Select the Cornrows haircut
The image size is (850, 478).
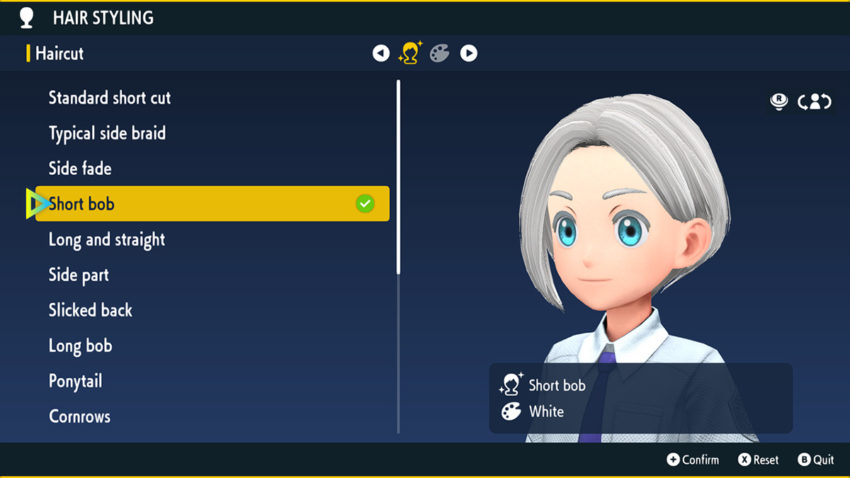point(80,416)
